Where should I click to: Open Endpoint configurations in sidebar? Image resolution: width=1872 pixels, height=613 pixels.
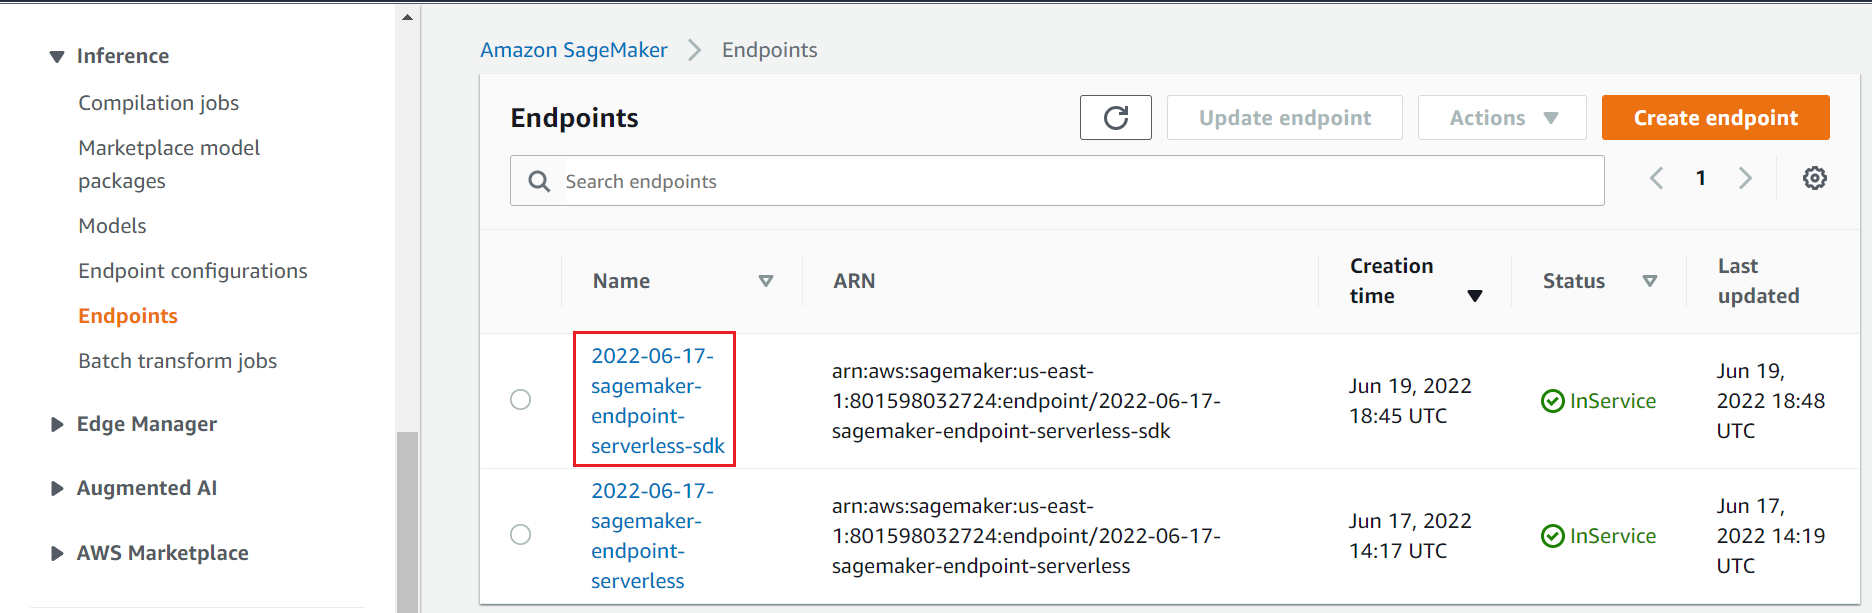(x=193, y=271)
